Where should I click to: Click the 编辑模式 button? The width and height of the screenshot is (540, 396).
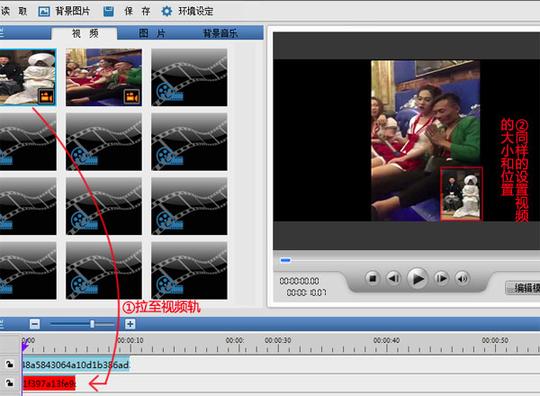click(523, 288)
